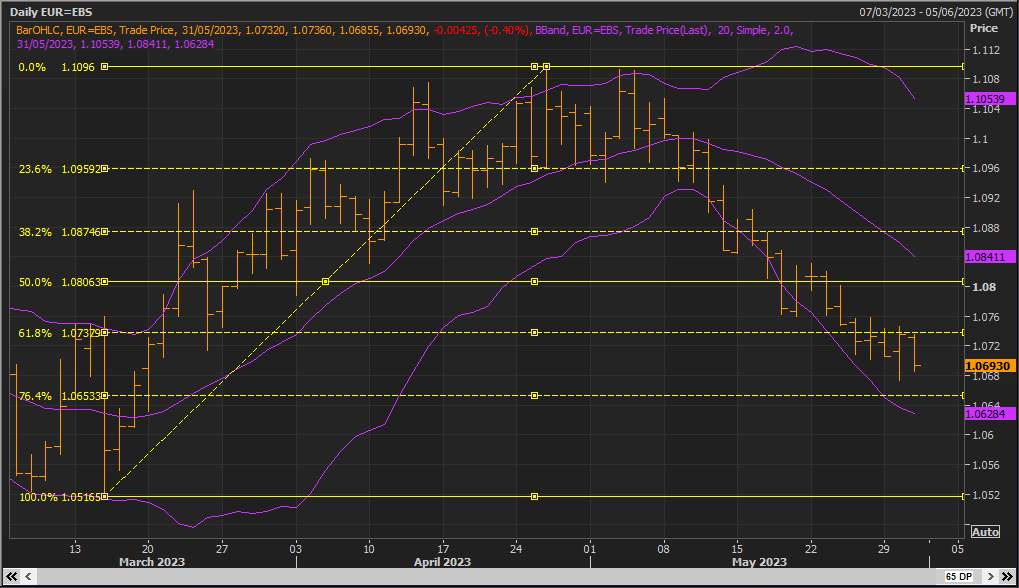1019x588 pixels.
Task: Click the handle where the trendline crosses the 50.0% line
Action: click(326, 282)
